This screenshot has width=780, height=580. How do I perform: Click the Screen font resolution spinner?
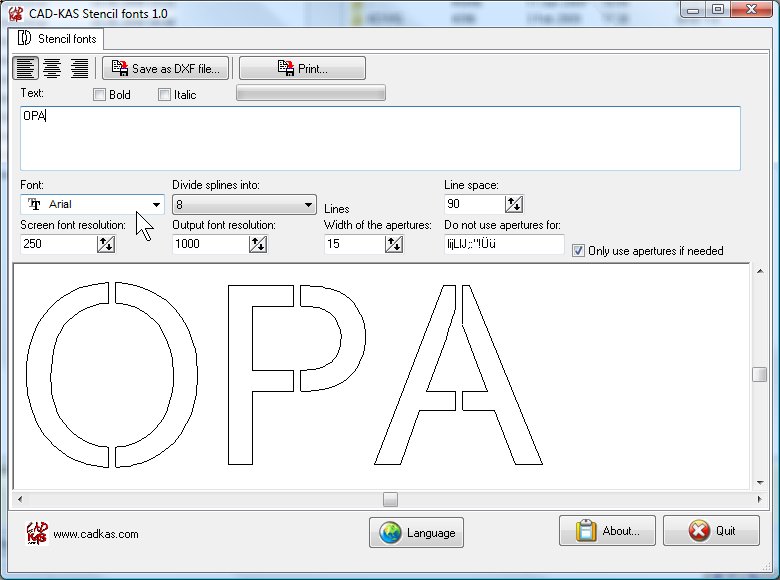(106, 244)
